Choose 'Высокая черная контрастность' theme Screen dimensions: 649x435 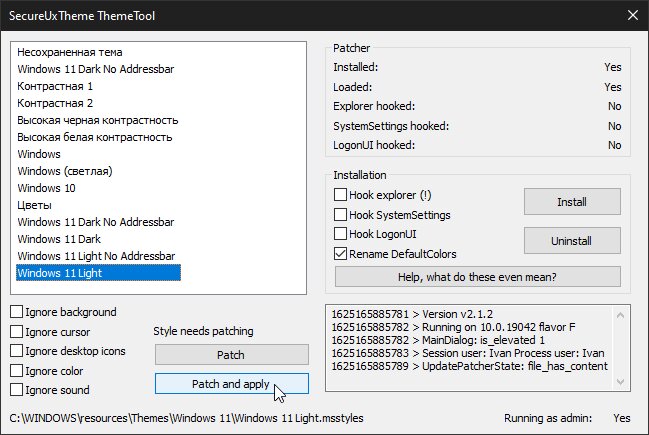[x=98, y=120]
